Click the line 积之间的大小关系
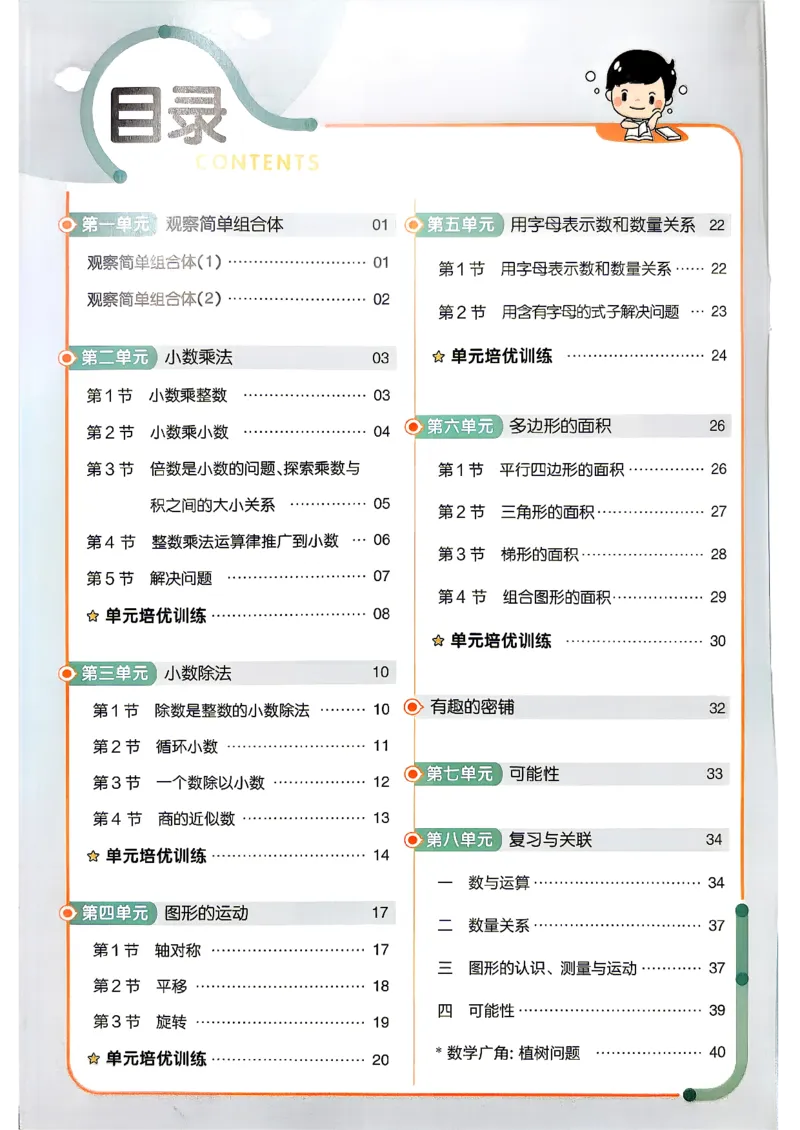 coord(213,505)
